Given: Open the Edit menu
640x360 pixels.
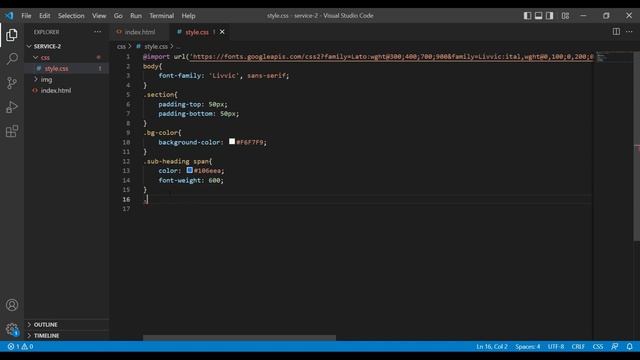Looking at the screenshot, I should 44,16.
